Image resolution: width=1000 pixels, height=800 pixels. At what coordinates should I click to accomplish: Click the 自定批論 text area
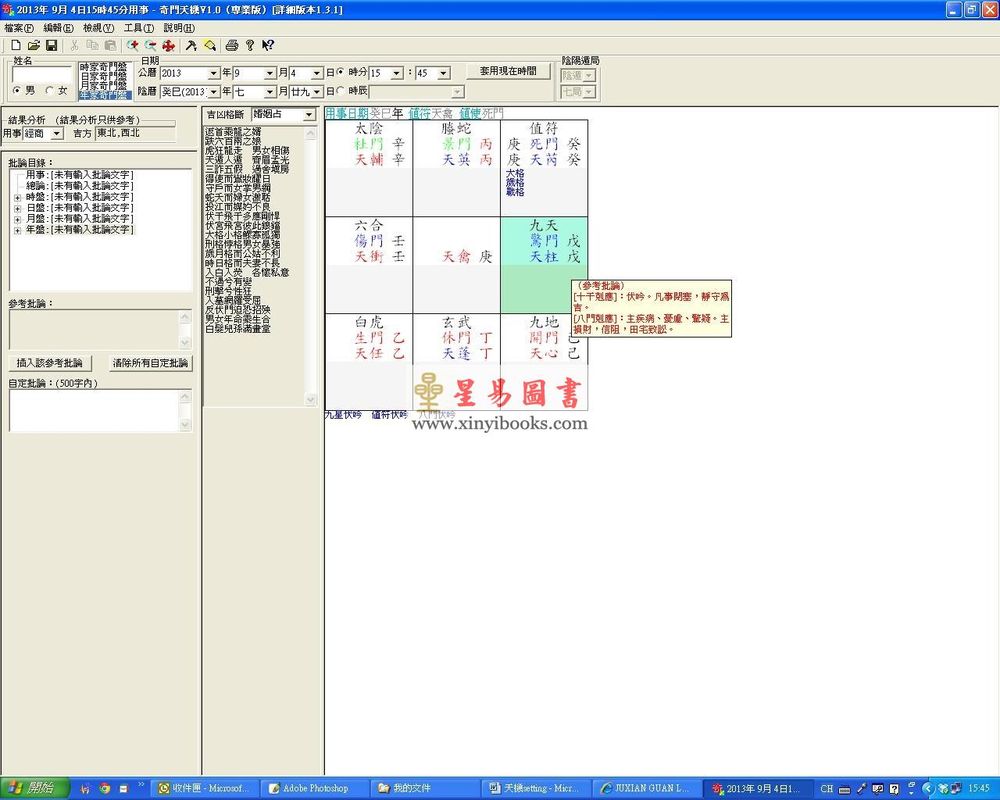[x=95, y=411]
